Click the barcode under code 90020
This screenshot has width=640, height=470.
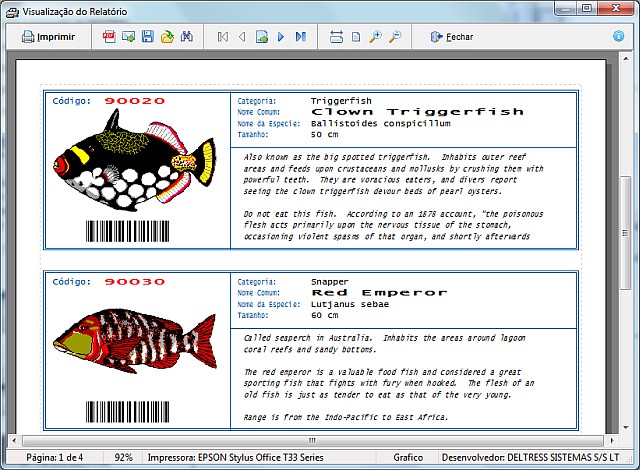tap(127, 231)
